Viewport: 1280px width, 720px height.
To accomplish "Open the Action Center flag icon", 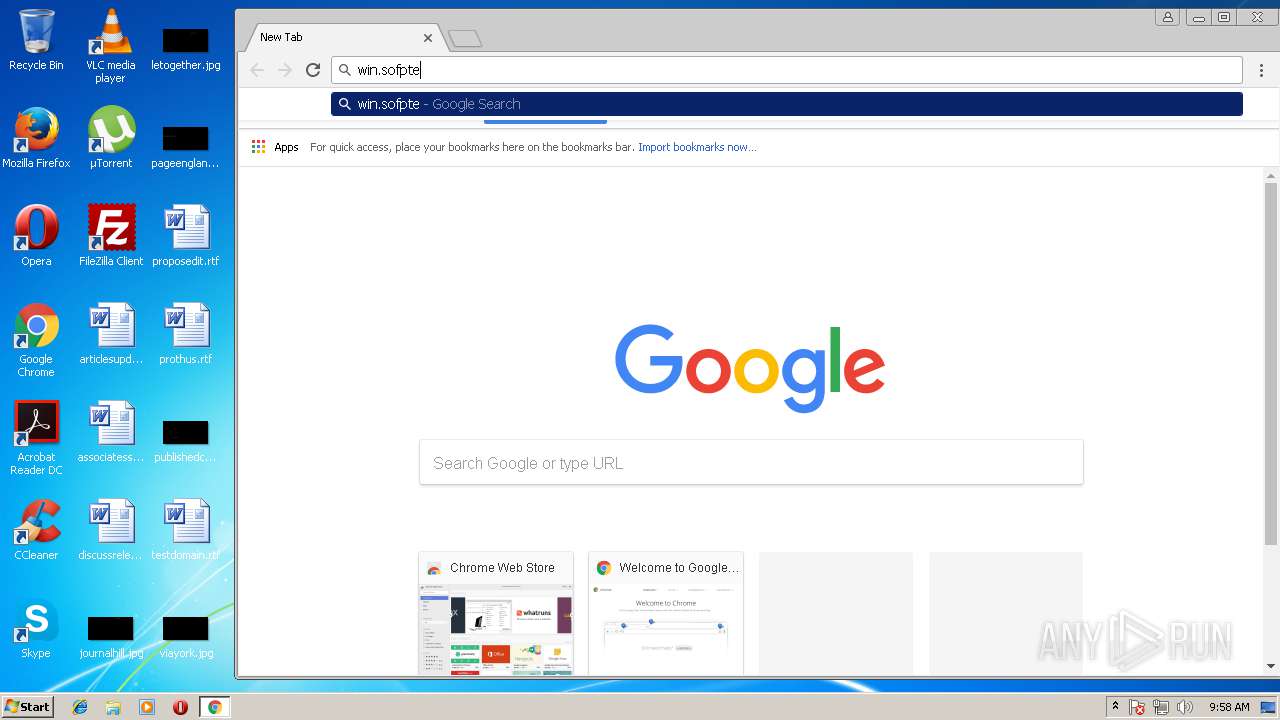I will pos(1137,707).
